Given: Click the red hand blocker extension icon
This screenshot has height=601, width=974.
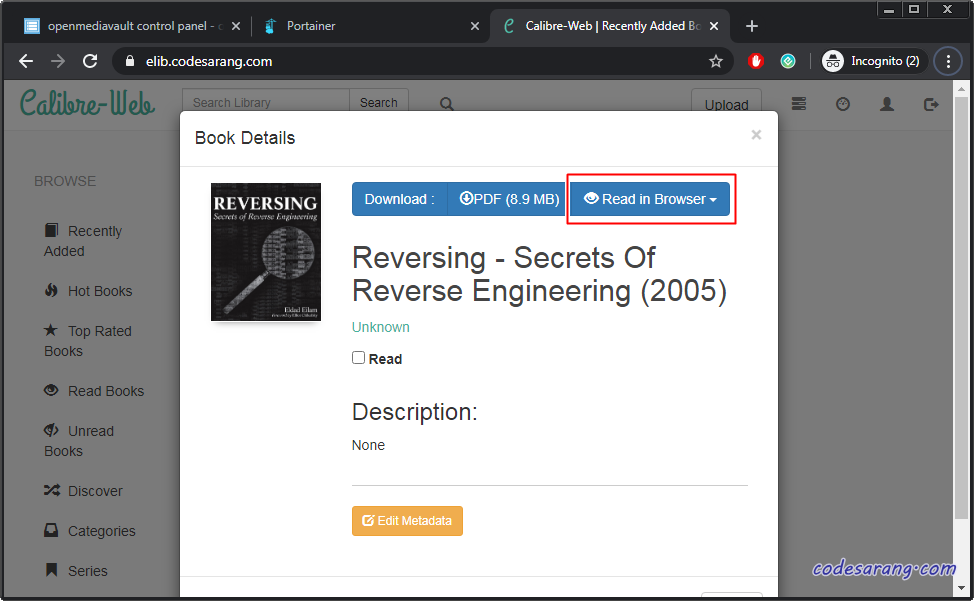Looking at the screenshot, I should click(755, 61).
